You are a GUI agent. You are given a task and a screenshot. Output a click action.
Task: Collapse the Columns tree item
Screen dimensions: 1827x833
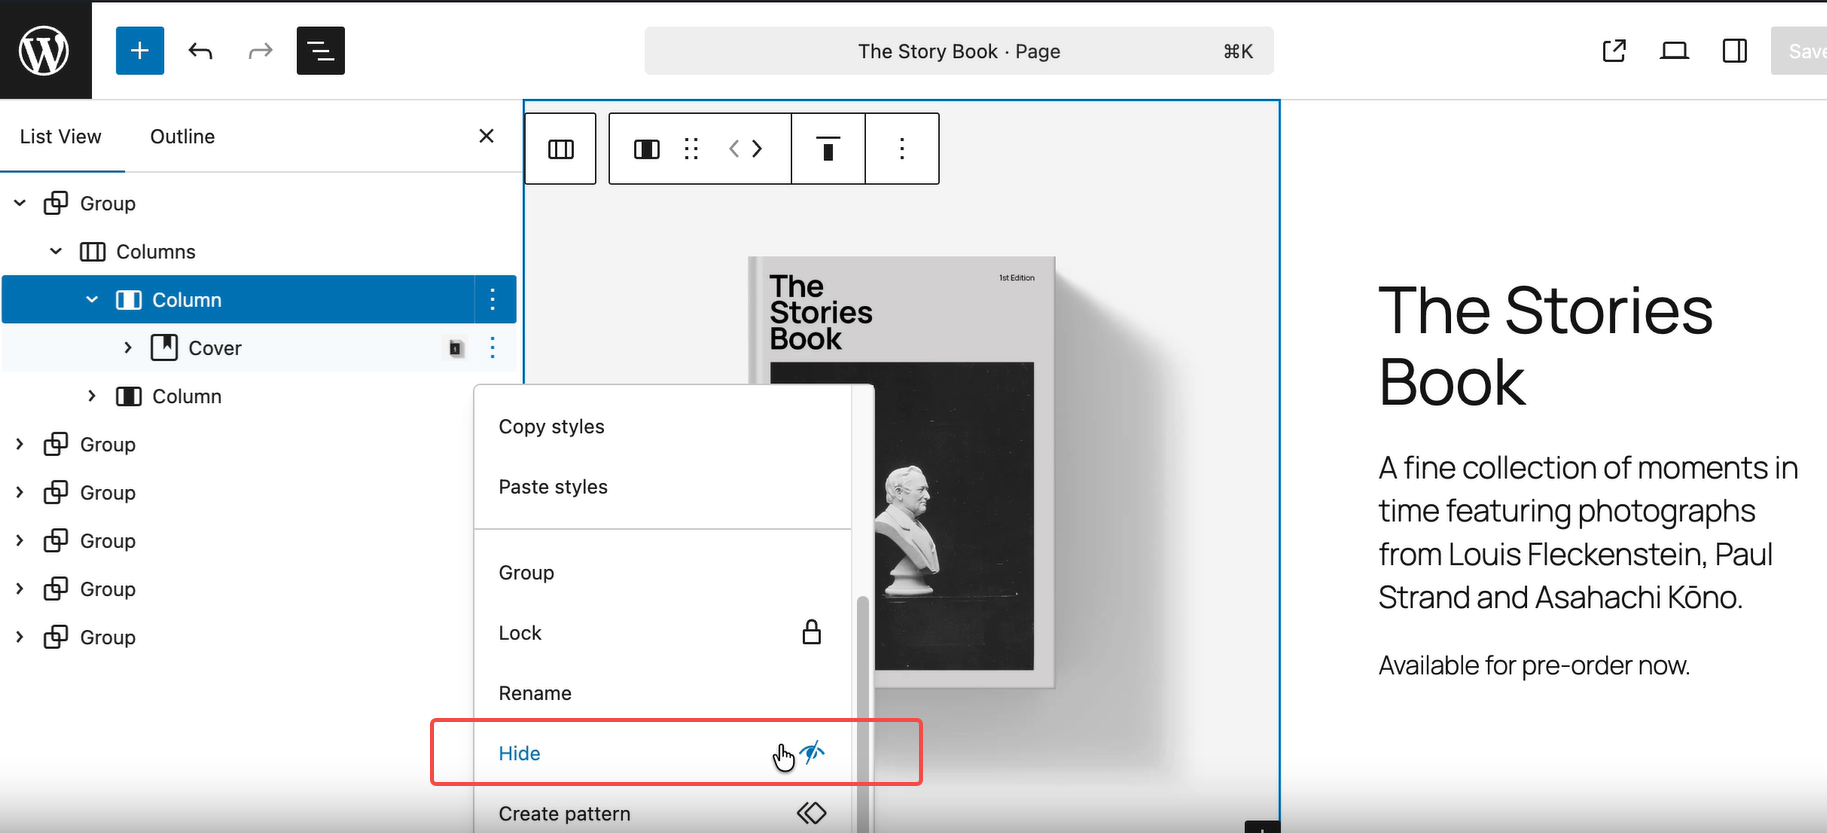point(56,251)
